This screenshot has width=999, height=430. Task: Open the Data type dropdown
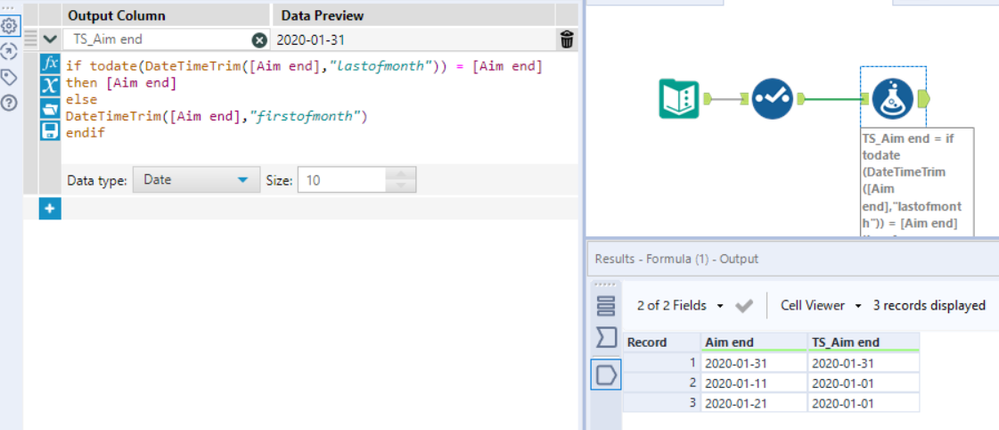click(196, 180)
